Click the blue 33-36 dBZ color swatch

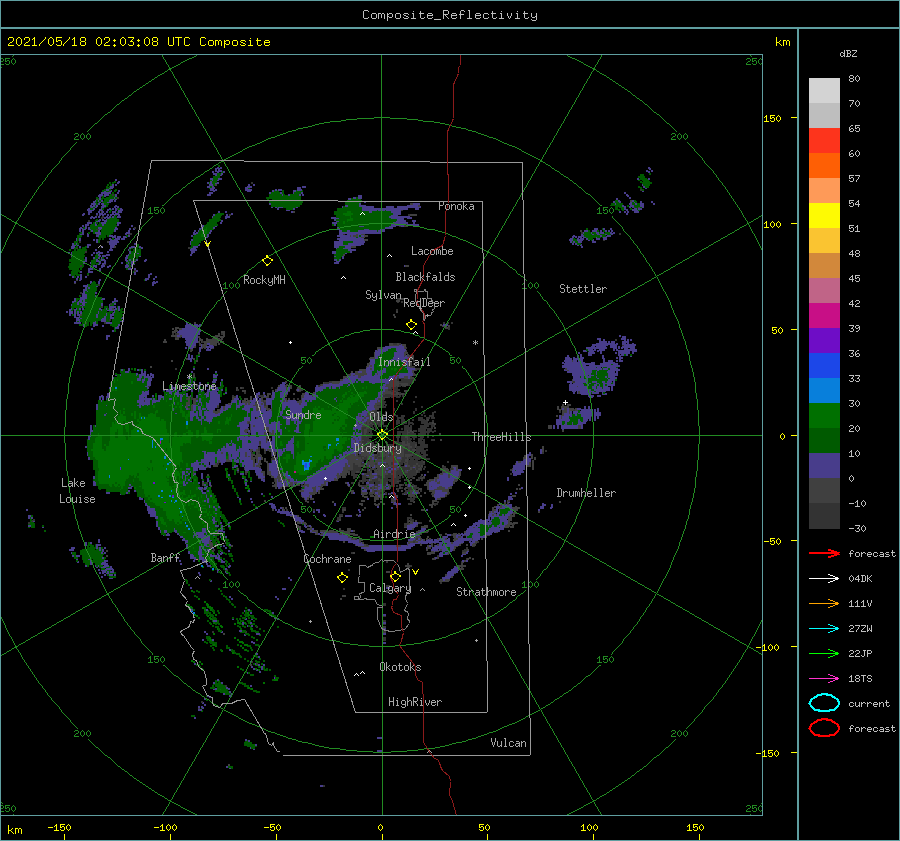click(824, 366)
